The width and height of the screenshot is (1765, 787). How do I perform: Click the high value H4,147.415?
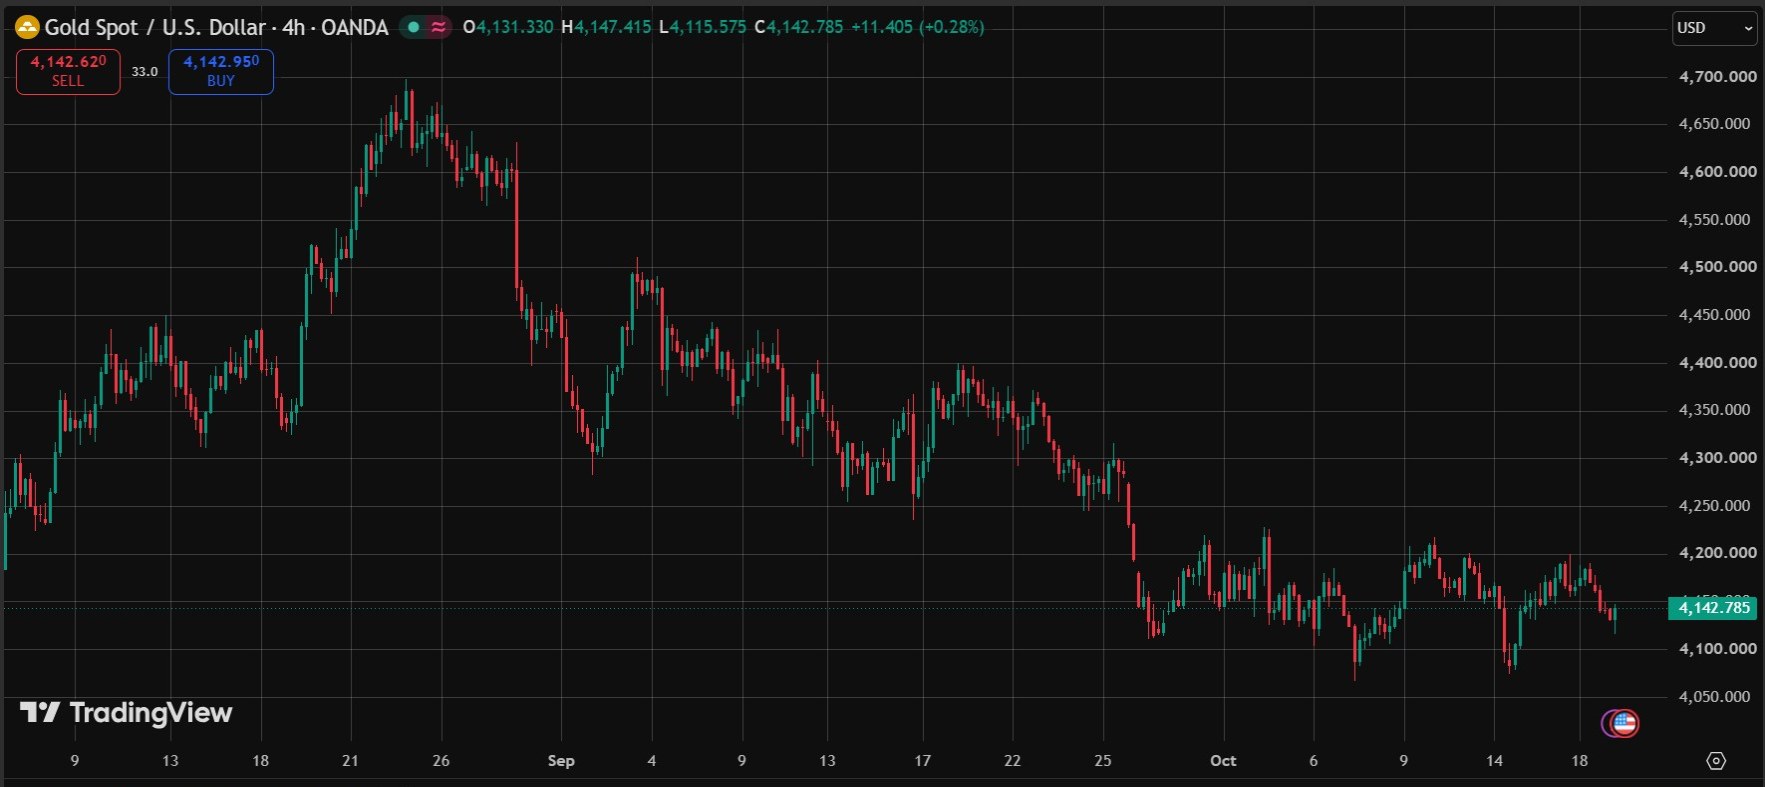point(606,27)
